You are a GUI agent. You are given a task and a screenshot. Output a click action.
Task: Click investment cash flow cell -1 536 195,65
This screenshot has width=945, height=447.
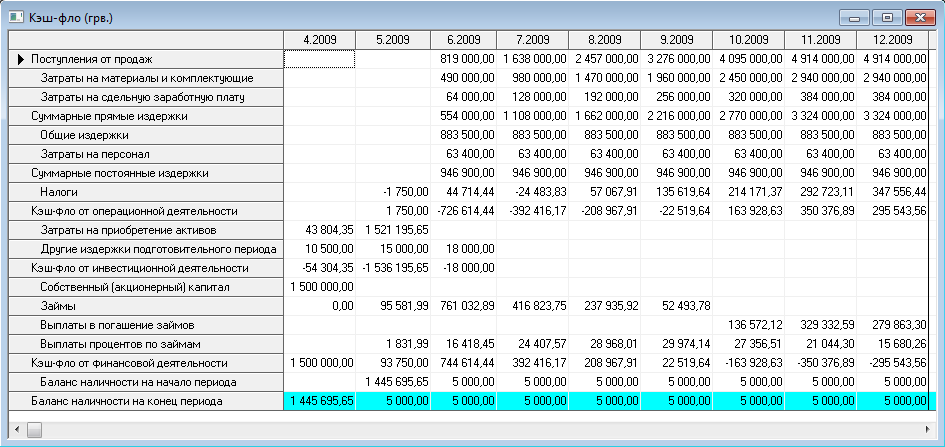(393, 268)
